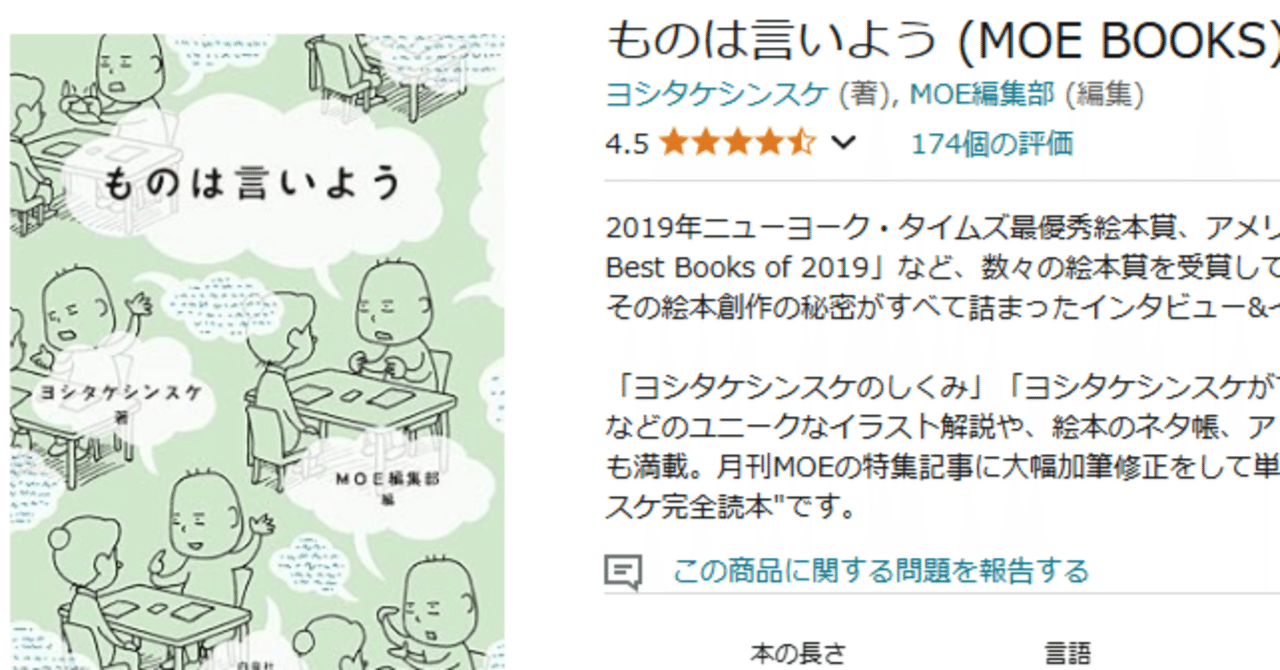Click the (著) author role label
The height and width of the screenshot is (670, 1280).
(x=859, y=94)
